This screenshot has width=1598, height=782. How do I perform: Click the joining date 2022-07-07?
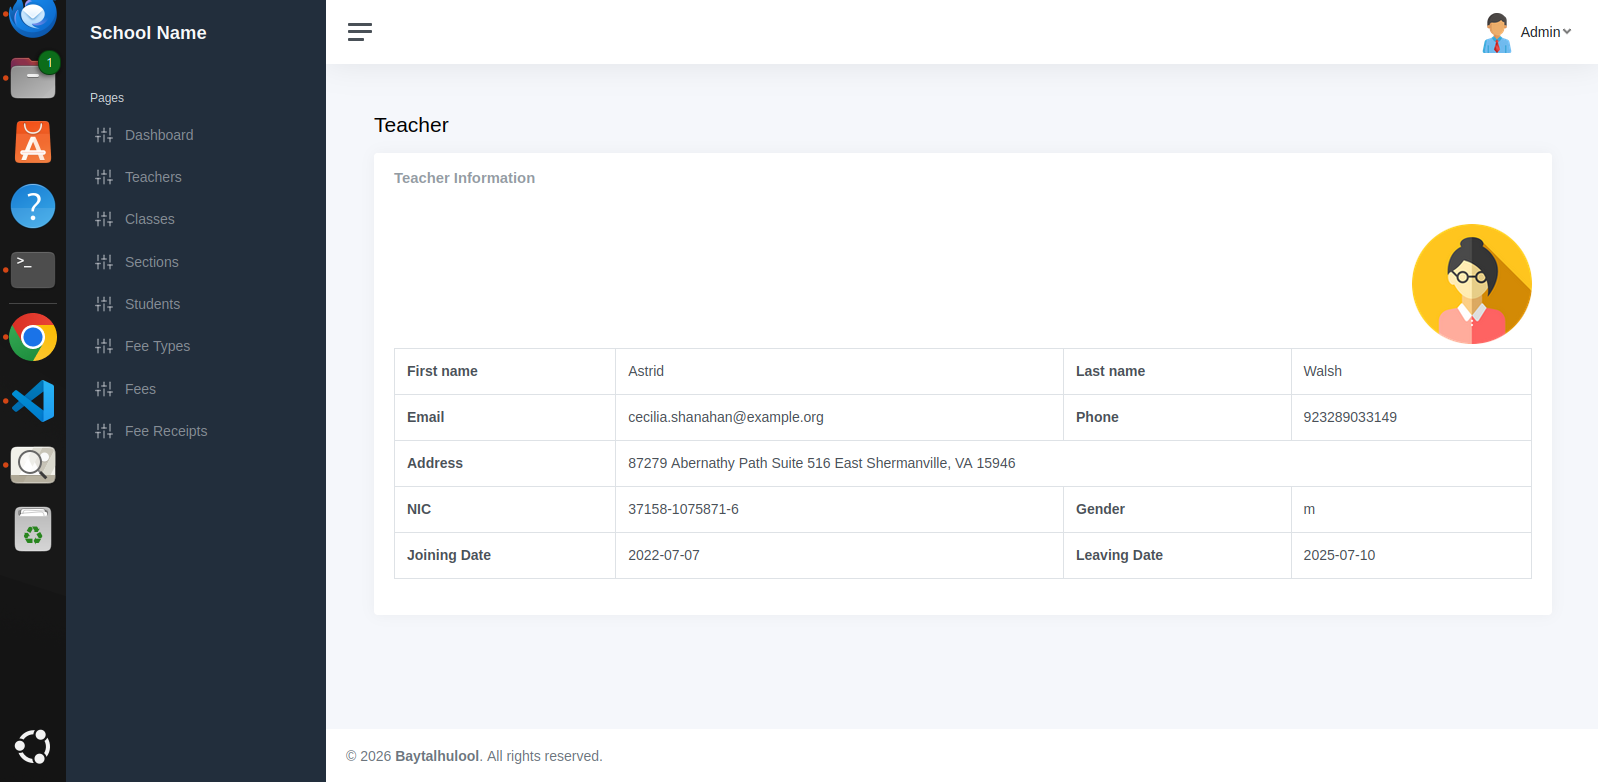pos(664,555)
